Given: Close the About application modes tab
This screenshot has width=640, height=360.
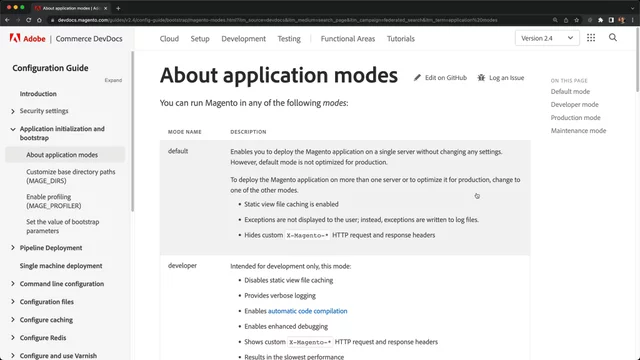Looking at the screenshot, I should pos(106,8).
